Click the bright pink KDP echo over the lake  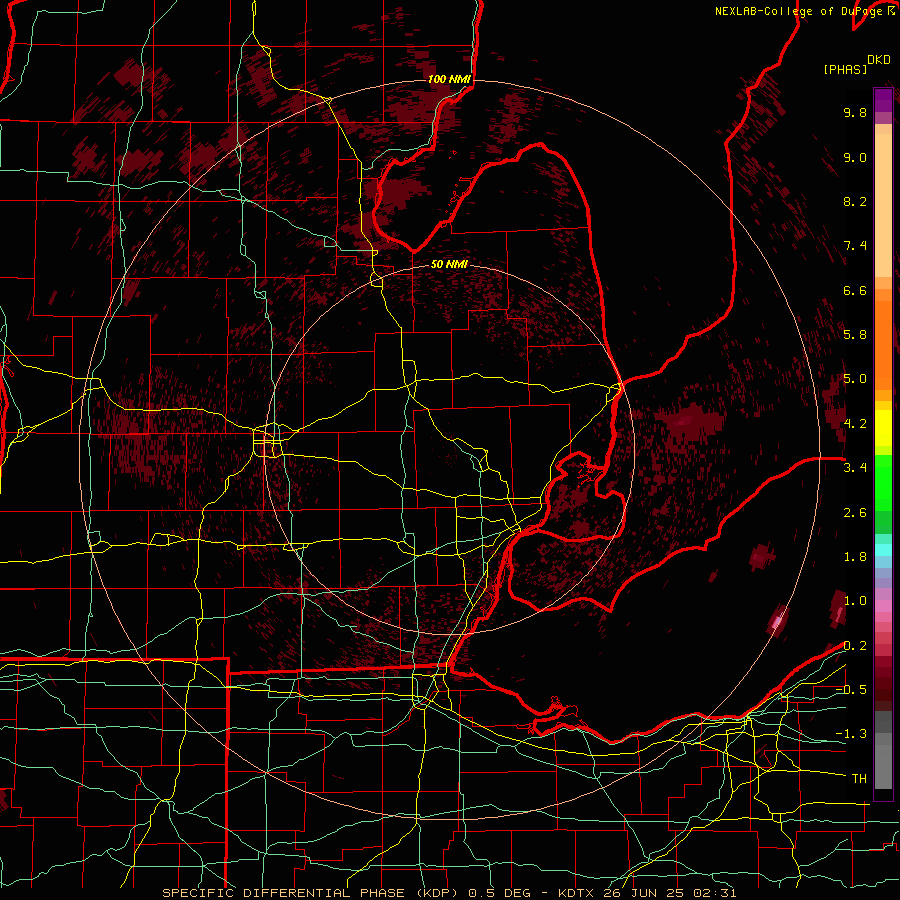778,620
